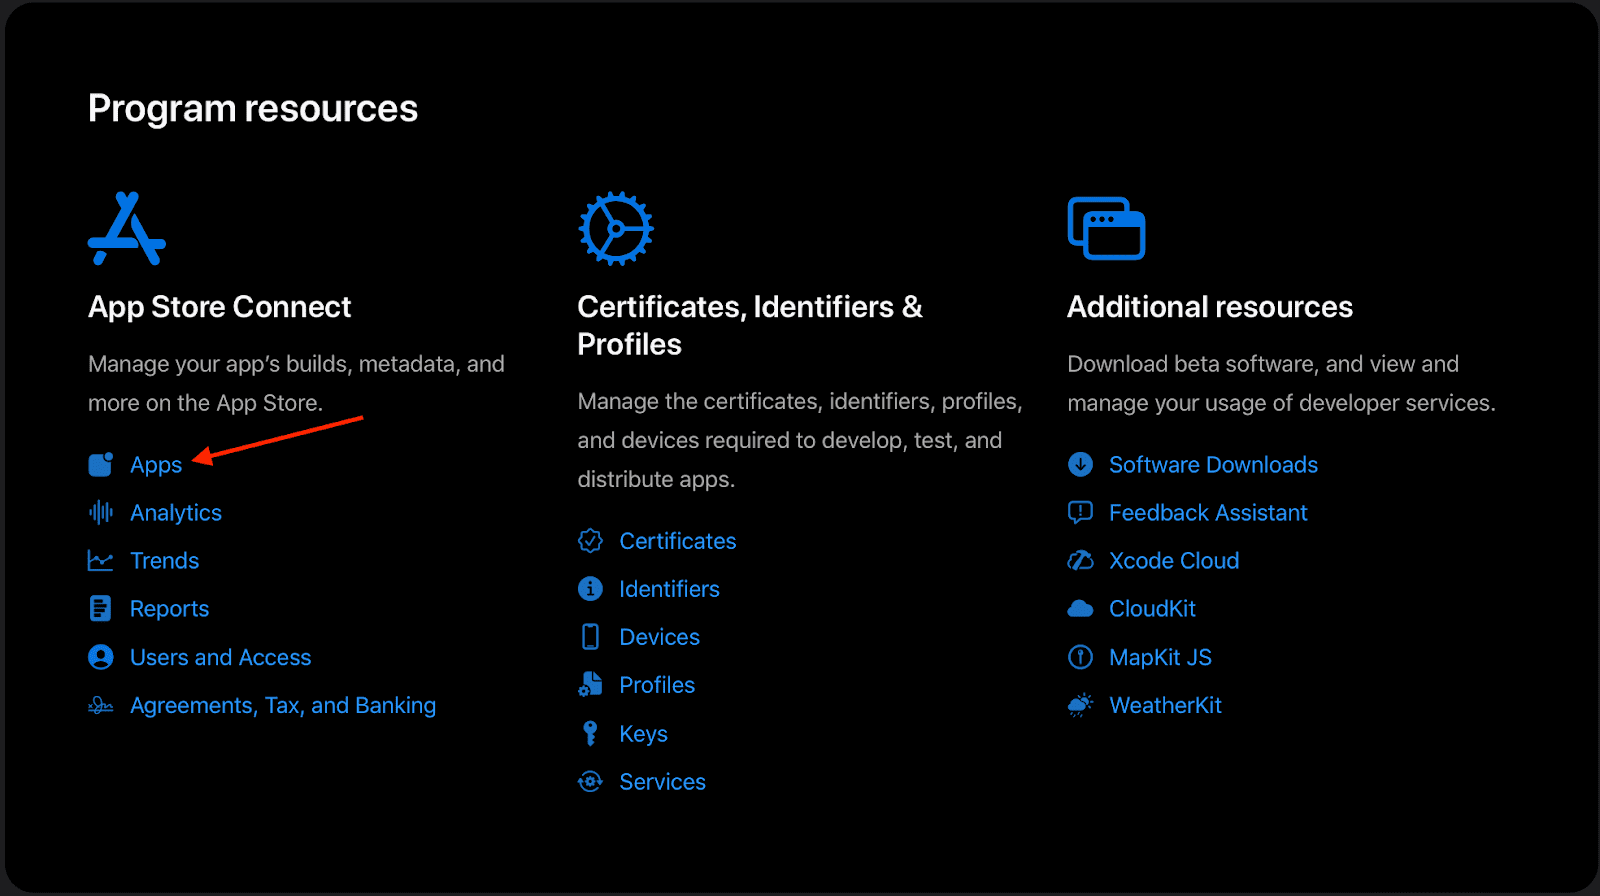
Task: Click the Identifiers info circle icon
Action: (591, 589)
